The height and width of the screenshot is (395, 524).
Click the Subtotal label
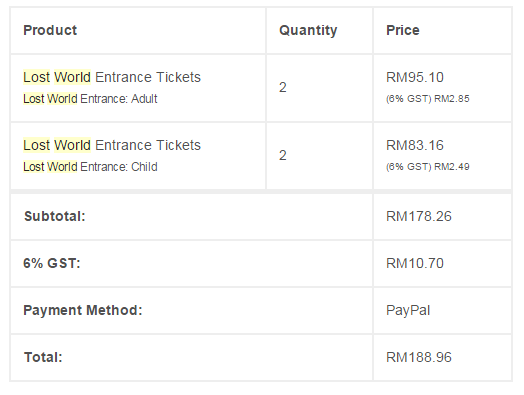[x=55, y=216]
